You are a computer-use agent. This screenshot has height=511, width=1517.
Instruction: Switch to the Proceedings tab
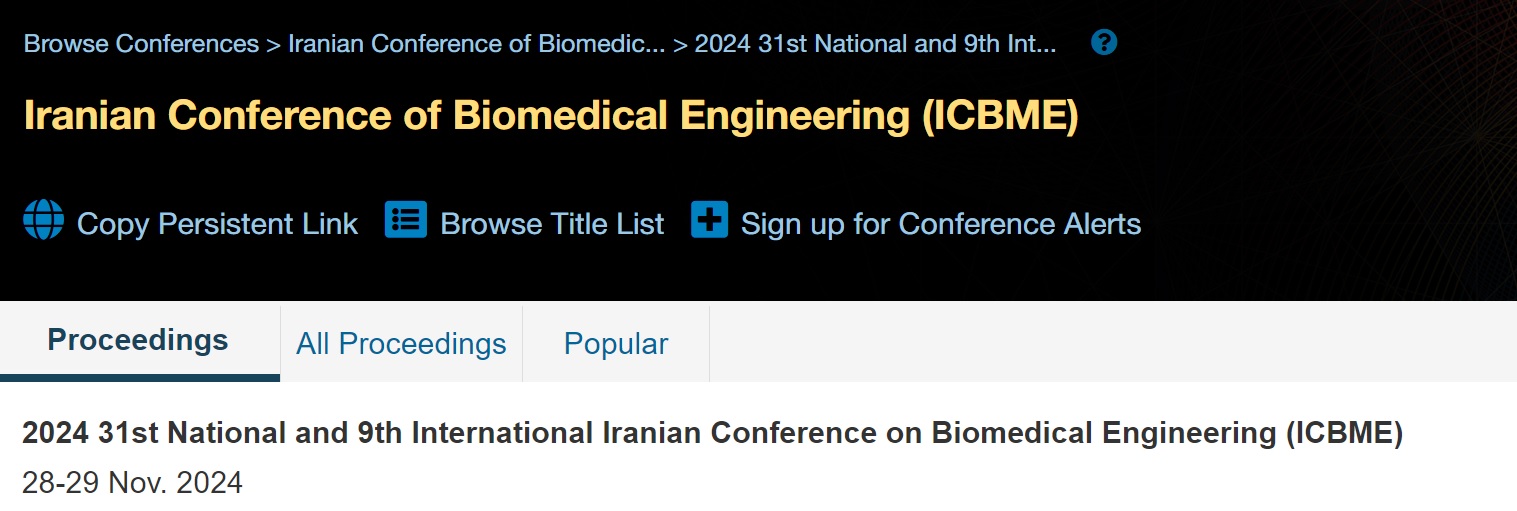pos(138,341)
